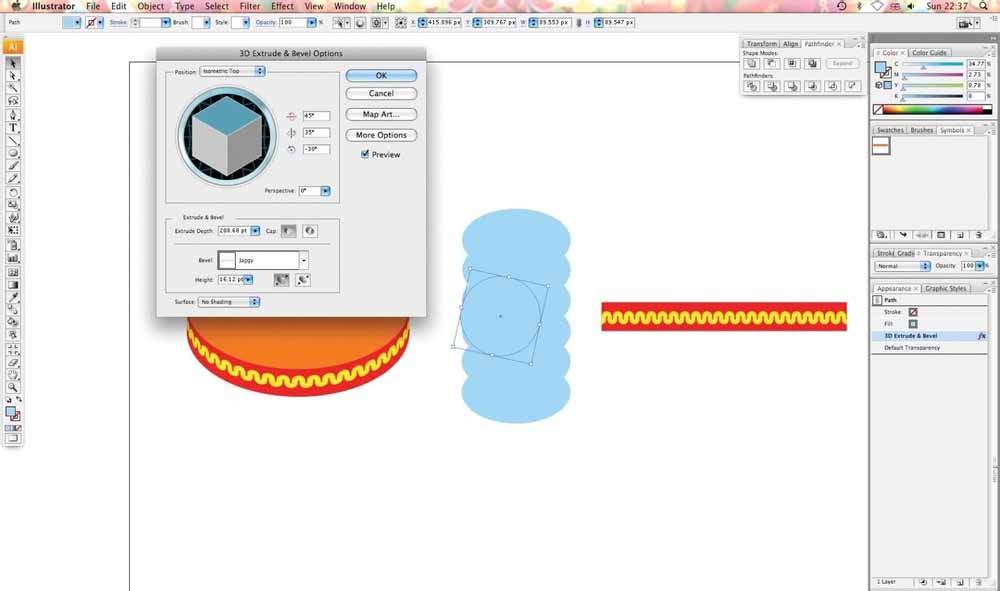Select the Magic Wand tool
Image resolution: width=1000 pixels, height=591 pixels.
(13, 88)
